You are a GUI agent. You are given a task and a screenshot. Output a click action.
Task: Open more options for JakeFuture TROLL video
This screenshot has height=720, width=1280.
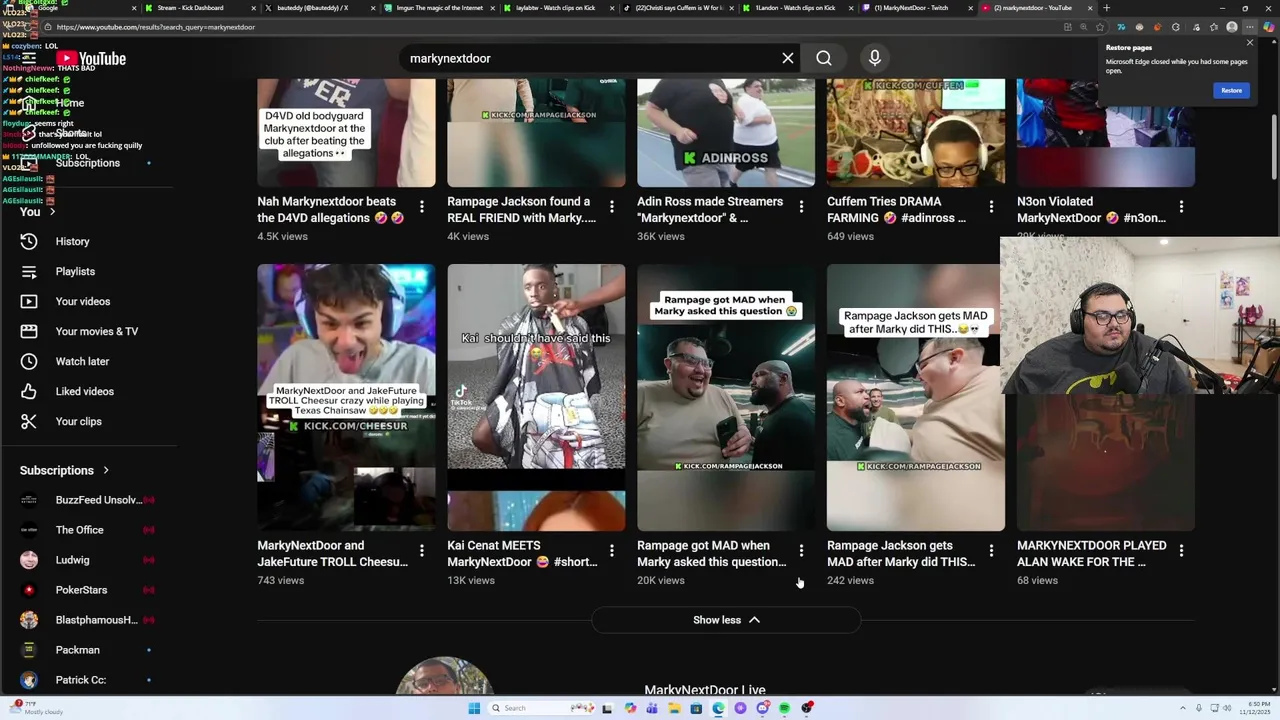tap(422, 550)
